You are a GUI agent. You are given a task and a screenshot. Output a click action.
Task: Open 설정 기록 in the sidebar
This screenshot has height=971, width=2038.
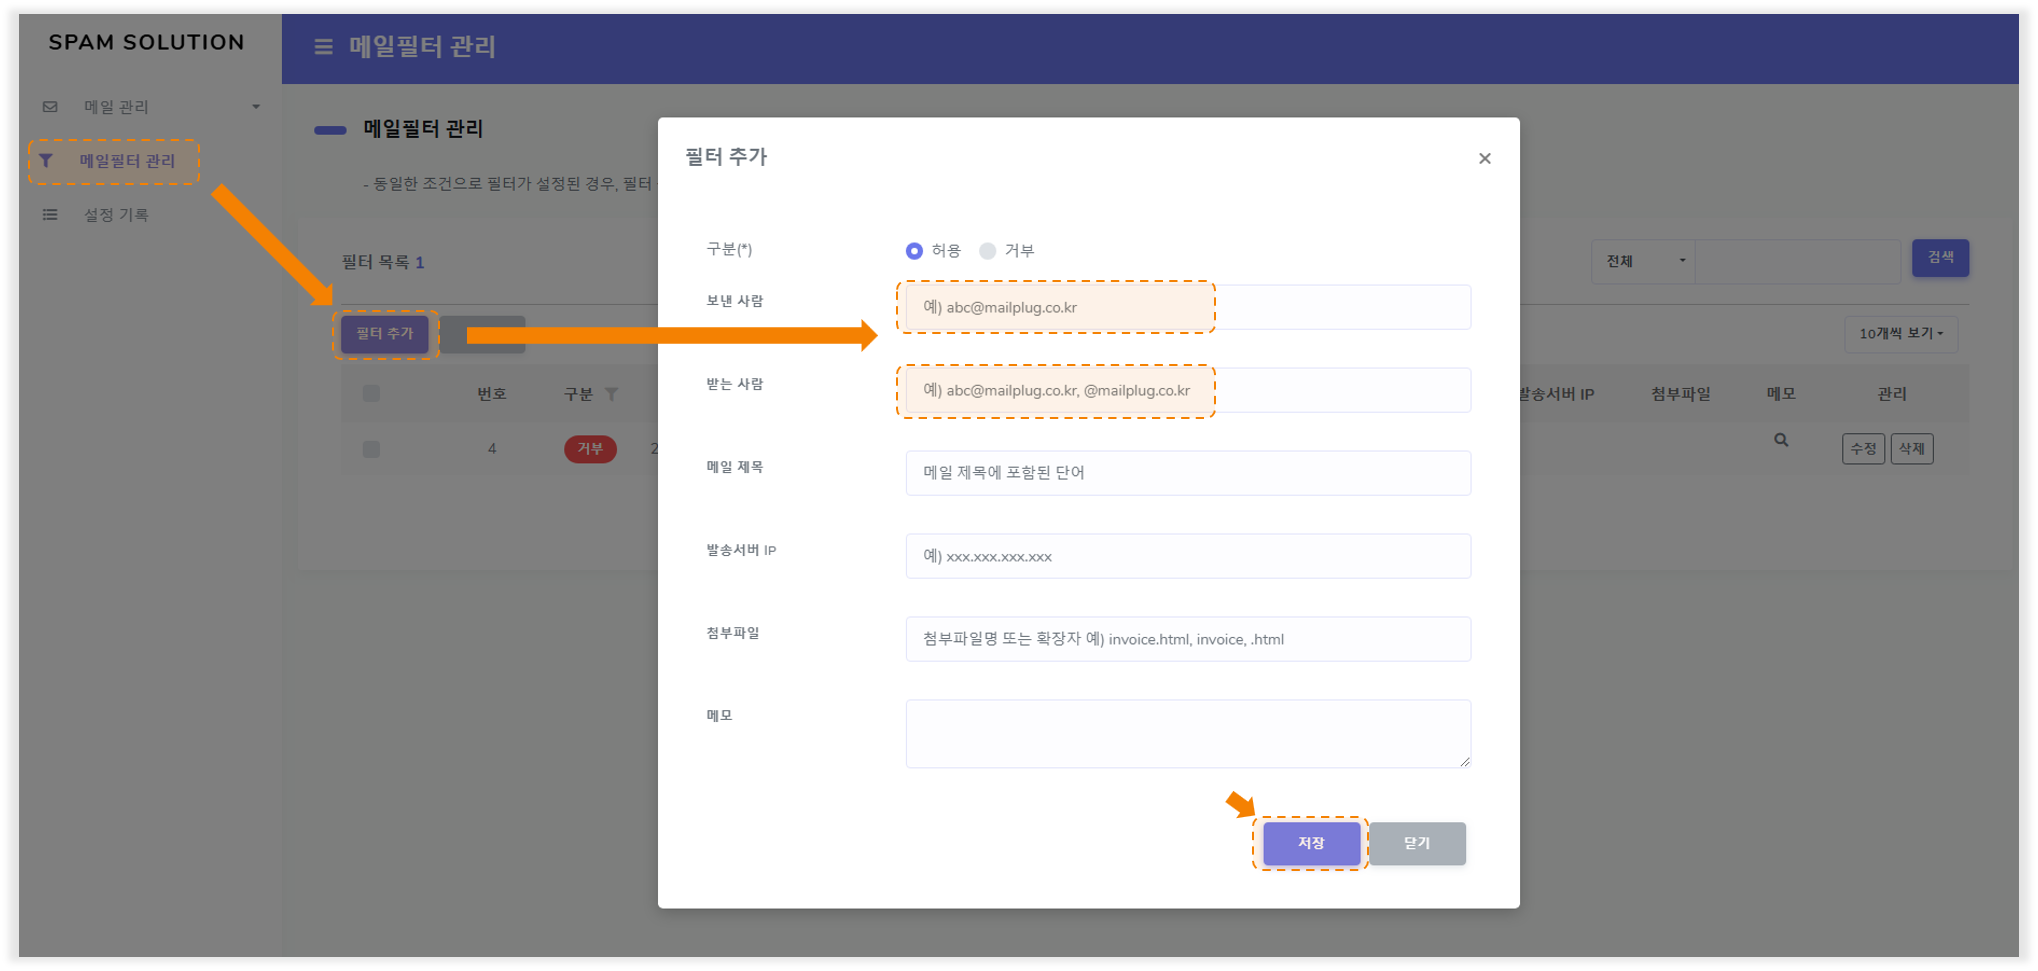pyautogui.click(x=116, y=215)
